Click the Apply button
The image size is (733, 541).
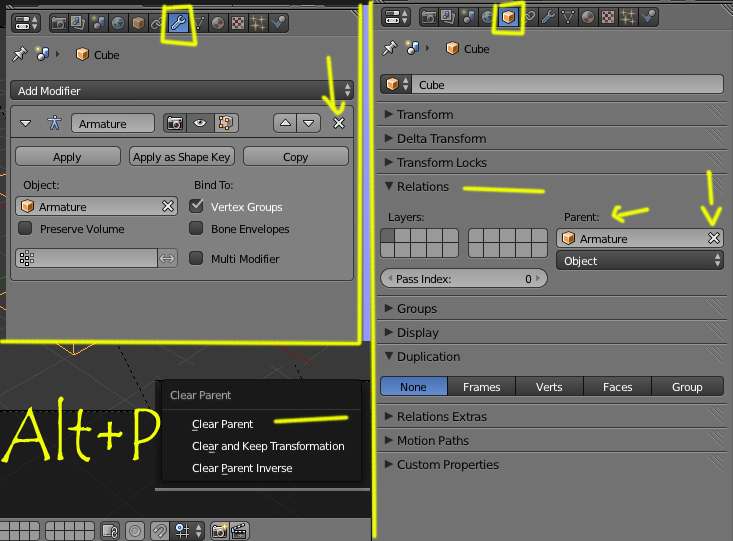coord(68,157)
